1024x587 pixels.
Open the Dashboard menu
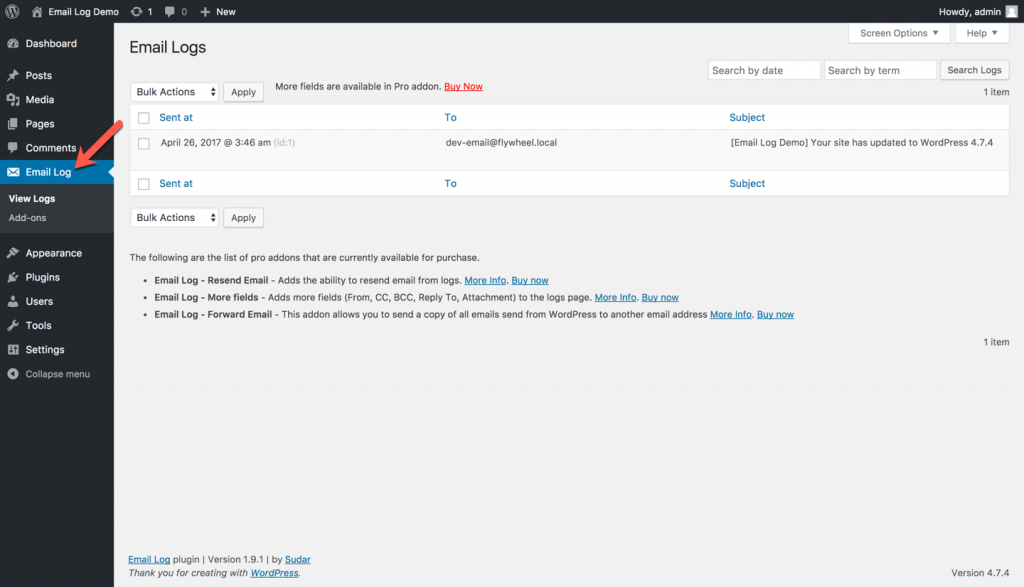57,44
